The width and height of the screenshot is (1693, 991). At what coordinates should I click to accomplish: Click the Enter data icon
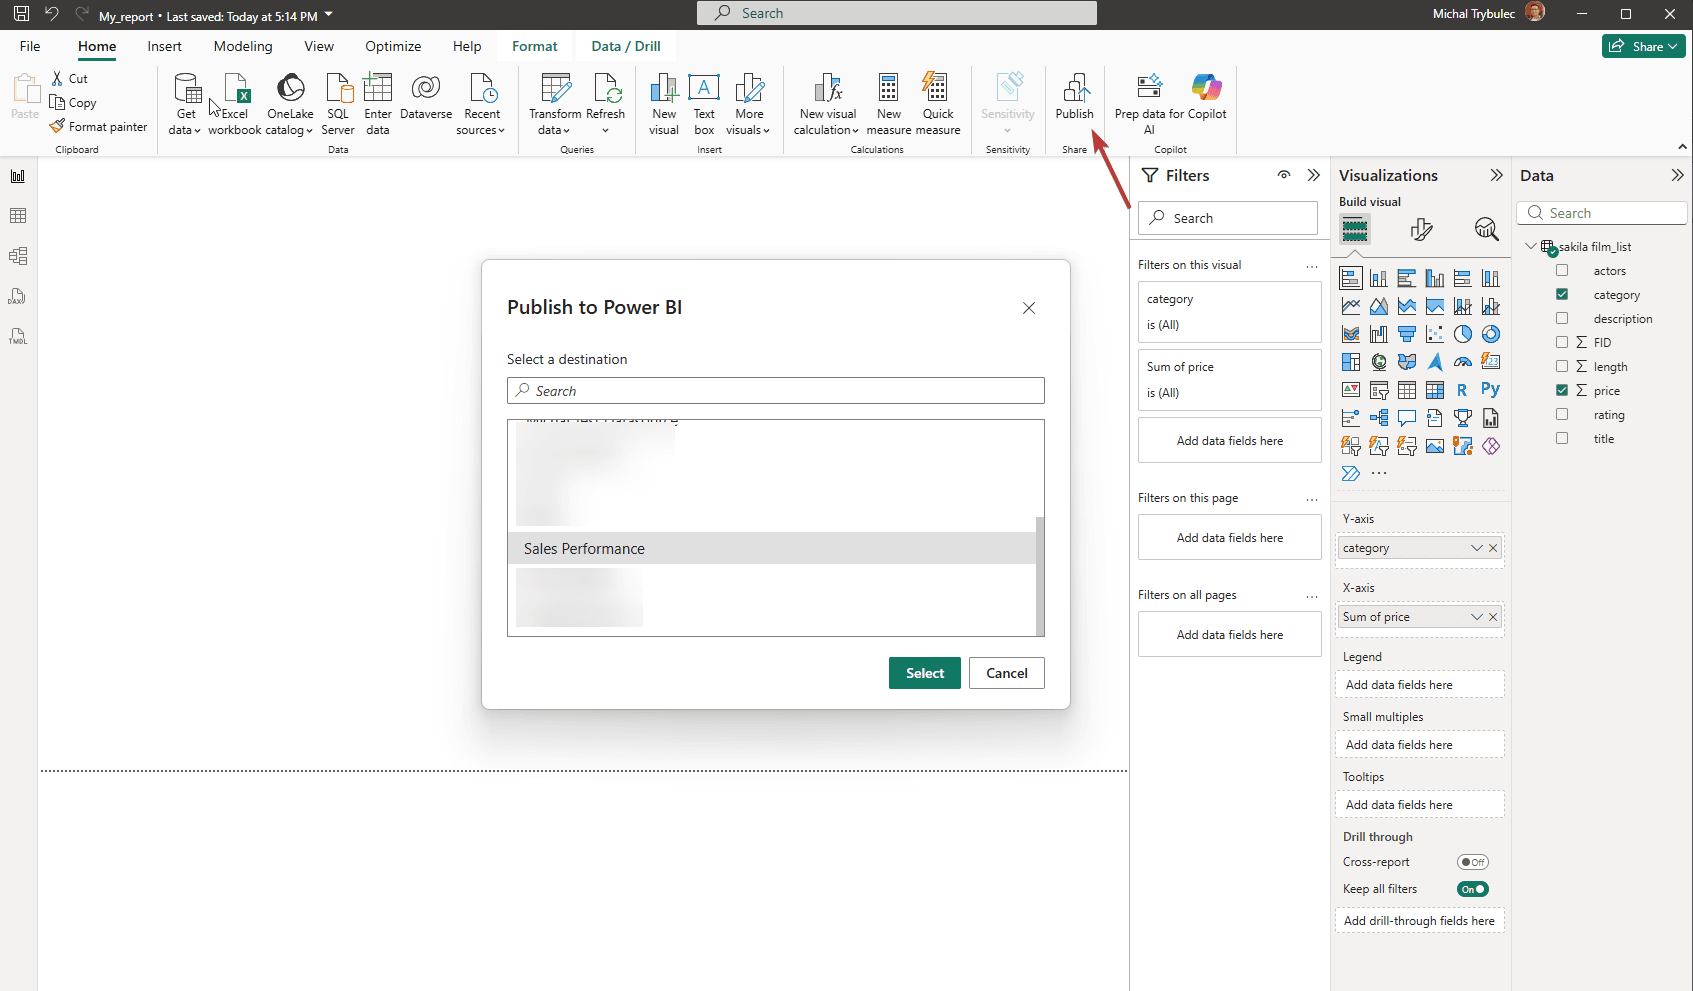coord(378,103)
